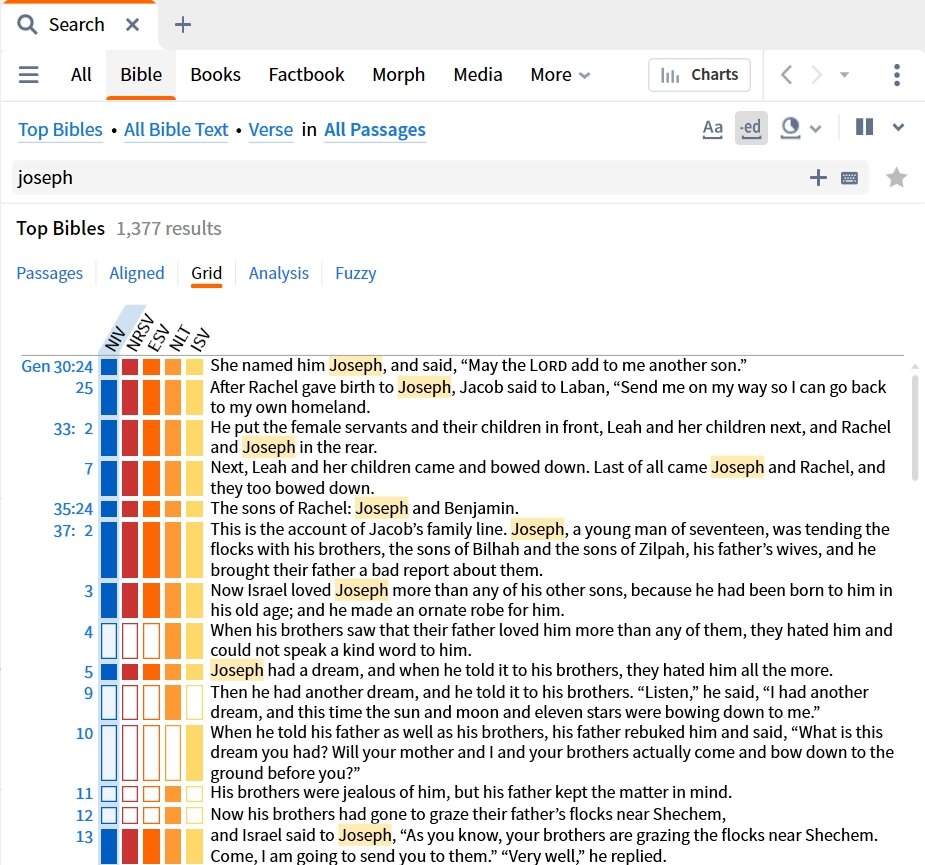Switch to Passages results view
Viewport: 925px width, 865px height.
(x=50, y=273)
